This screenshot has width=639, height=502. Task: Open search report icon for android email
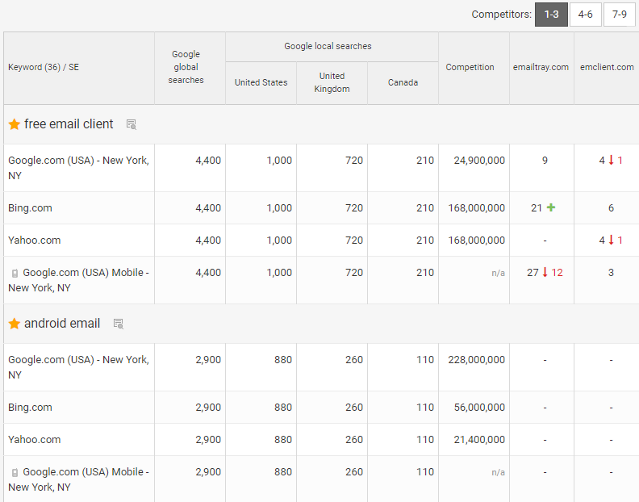118,324
